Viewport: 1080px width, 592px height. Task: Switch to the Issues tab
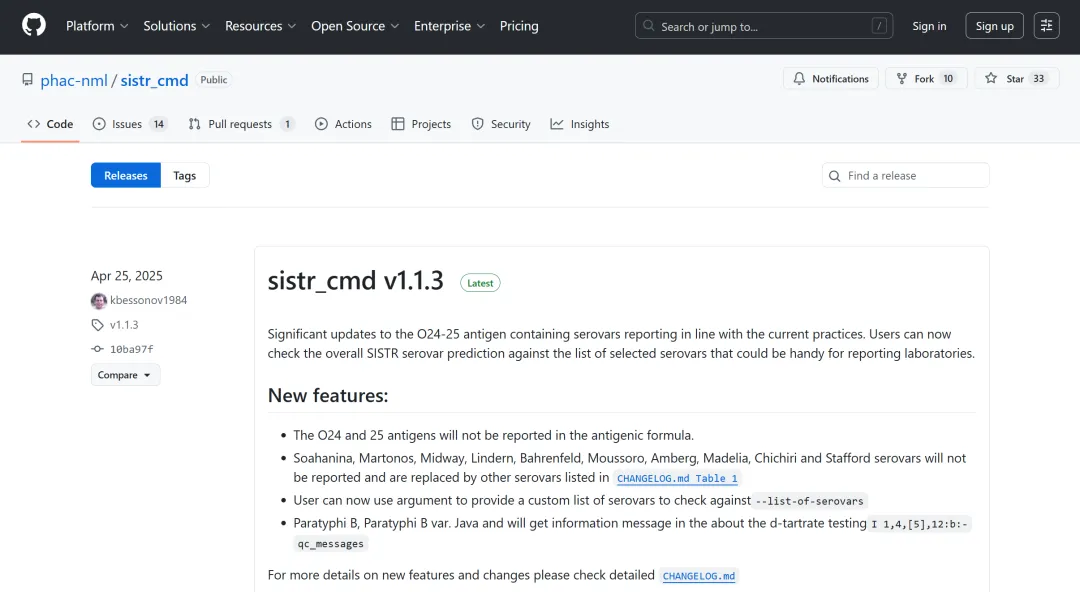tap(130, 124)
